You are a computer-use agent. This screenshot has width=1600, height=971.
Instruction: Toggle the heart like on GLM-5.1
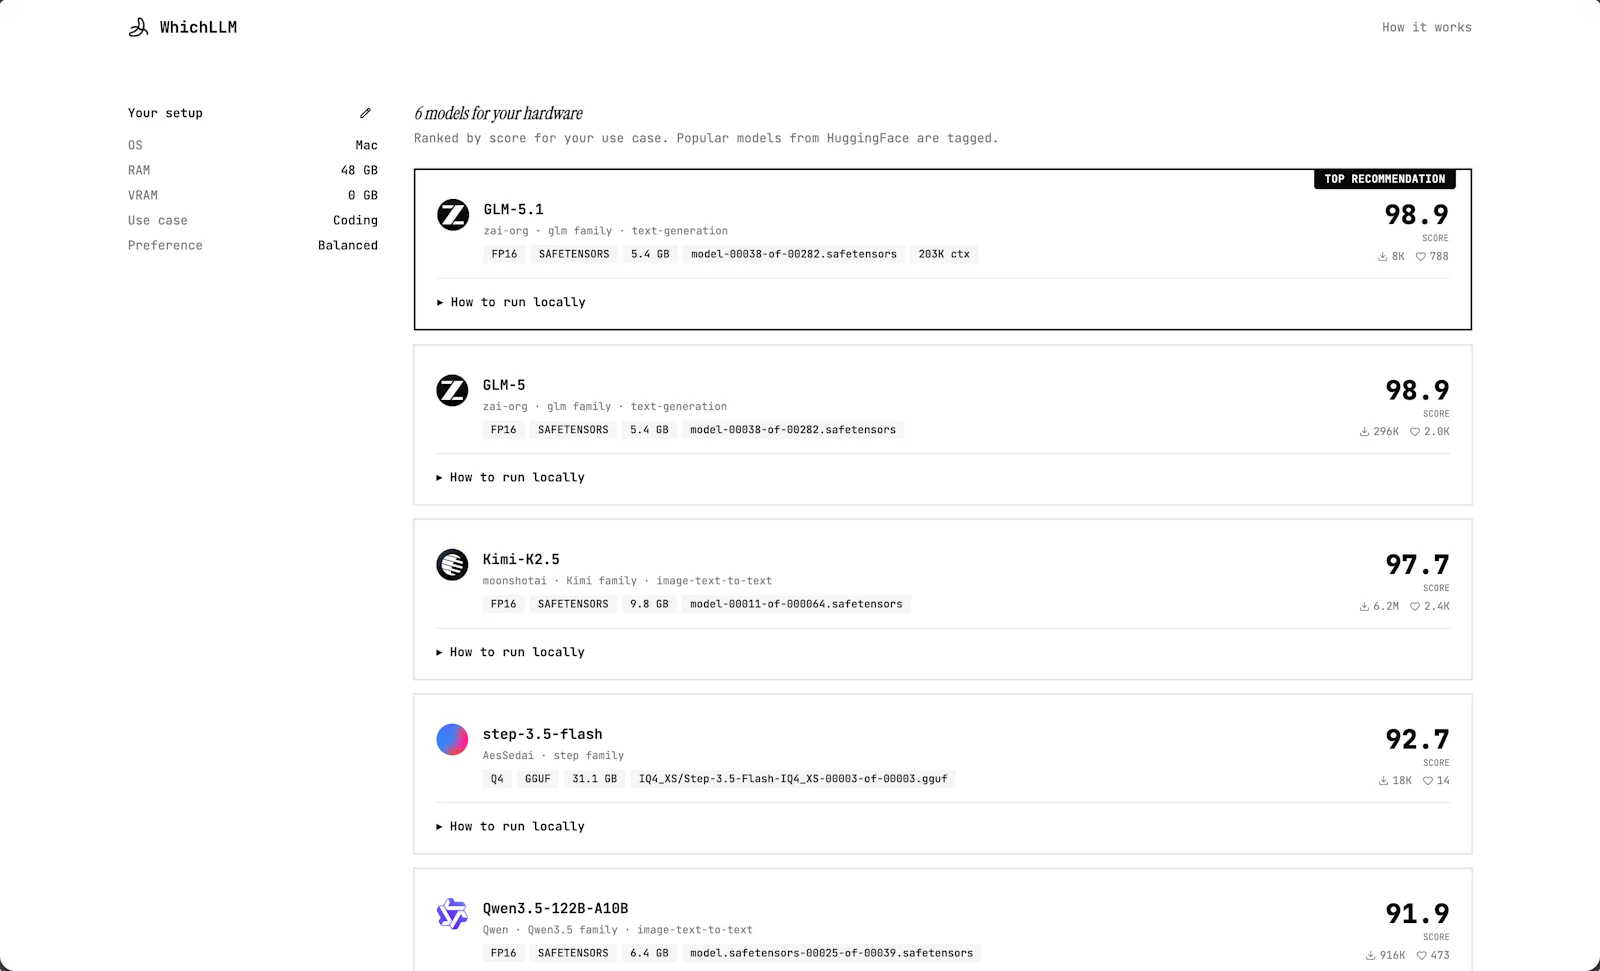[x=1421, y=256]
